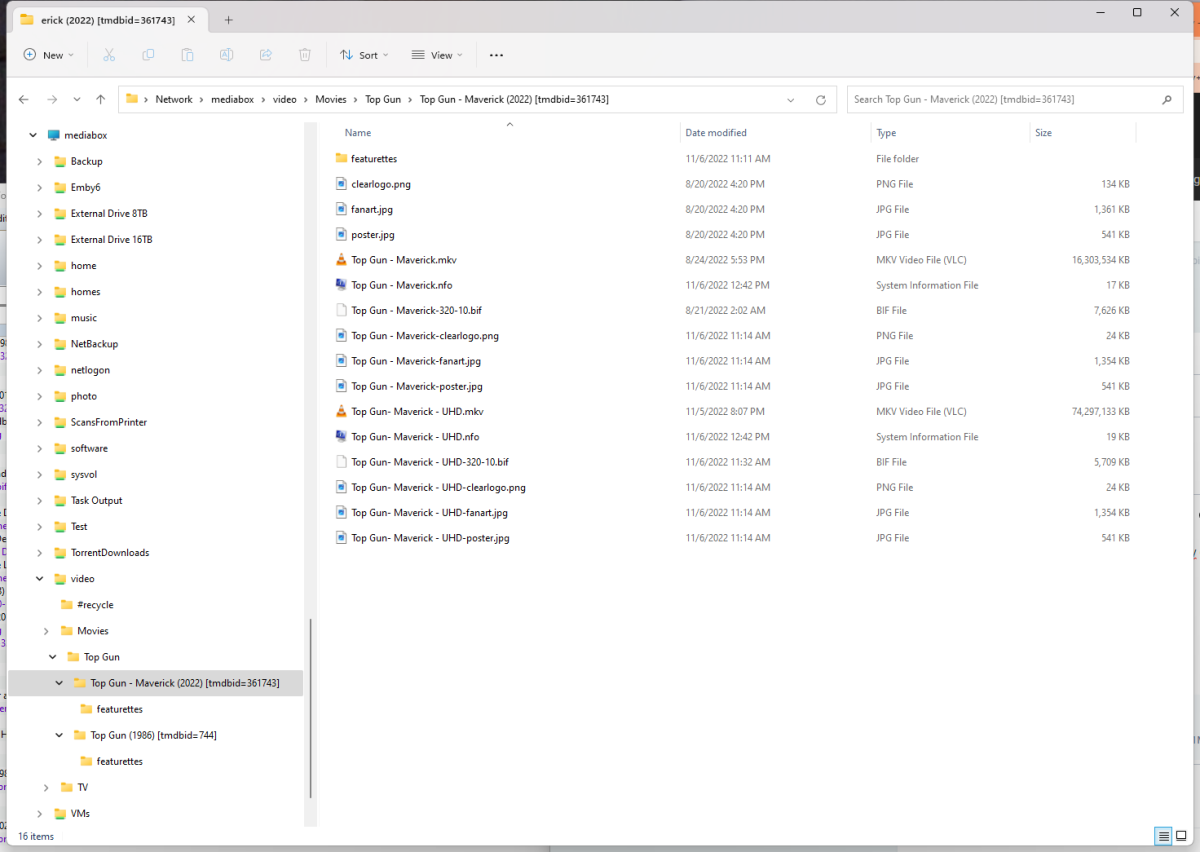Open the Sort dropdown

click(x=364, y=55)
